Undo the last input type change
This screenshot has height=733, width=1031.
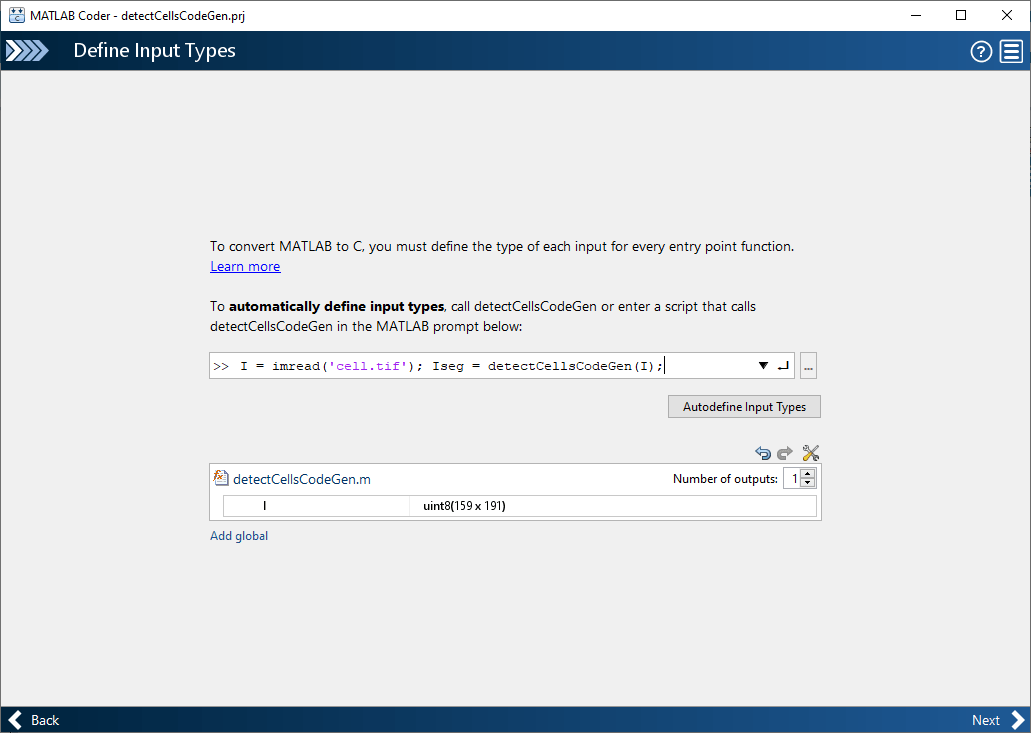(x=763, y=453)
